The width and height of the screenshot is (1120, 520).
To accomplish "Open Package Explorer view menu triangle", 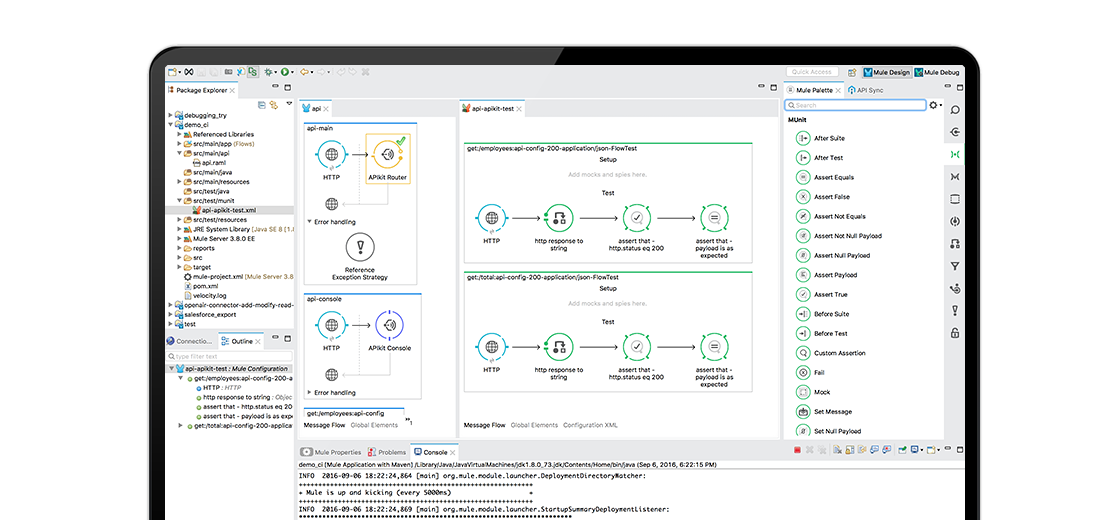I will [x=289, y=104].
